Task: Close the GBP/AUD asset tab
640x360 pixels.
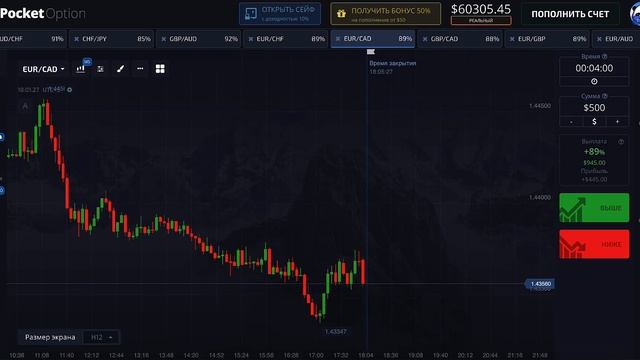Action: pyautogui.click(x=164, y=39)
